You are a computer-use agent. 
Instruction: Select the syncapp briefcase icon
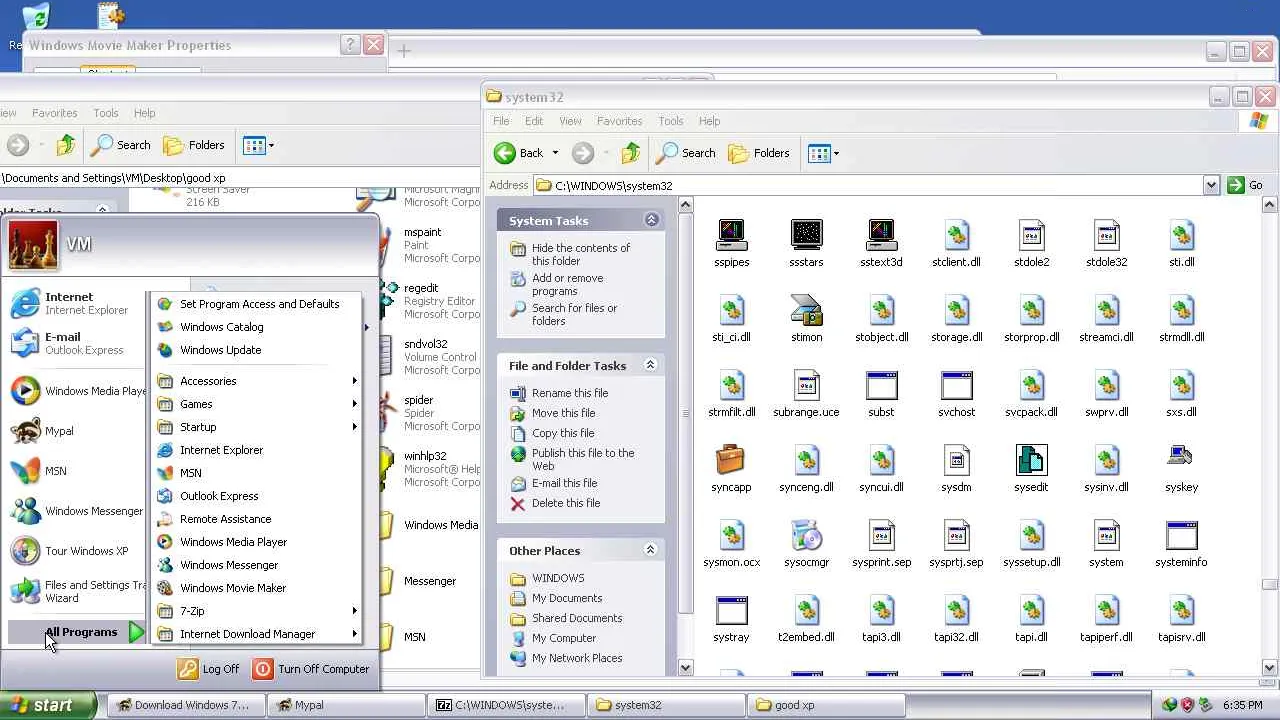click(731, 468)
